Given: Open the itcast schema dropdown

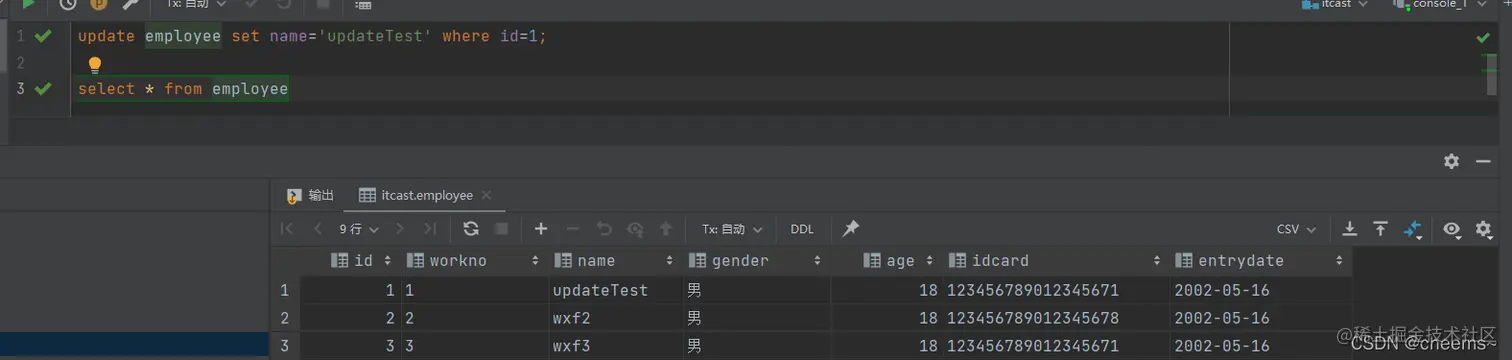Looking at the screenshot, I should coord(1335,4).
